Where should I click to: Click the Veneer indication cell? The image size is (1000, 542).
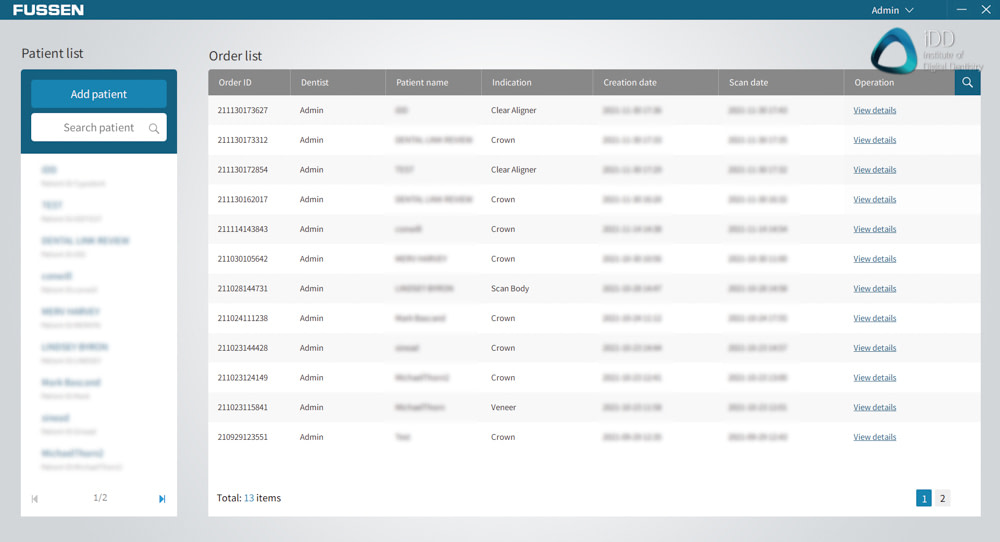pos(503,407)
